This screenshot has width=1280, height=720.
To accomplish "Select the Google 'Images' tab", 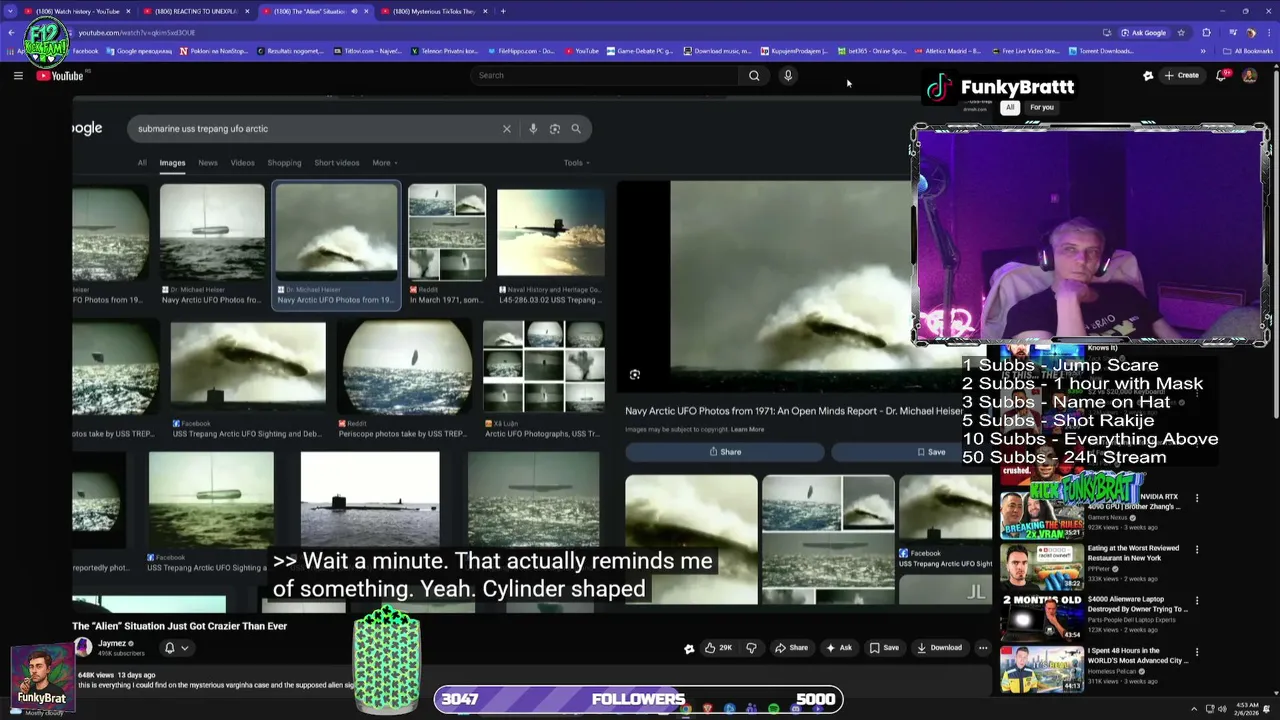I will [172, 163].
